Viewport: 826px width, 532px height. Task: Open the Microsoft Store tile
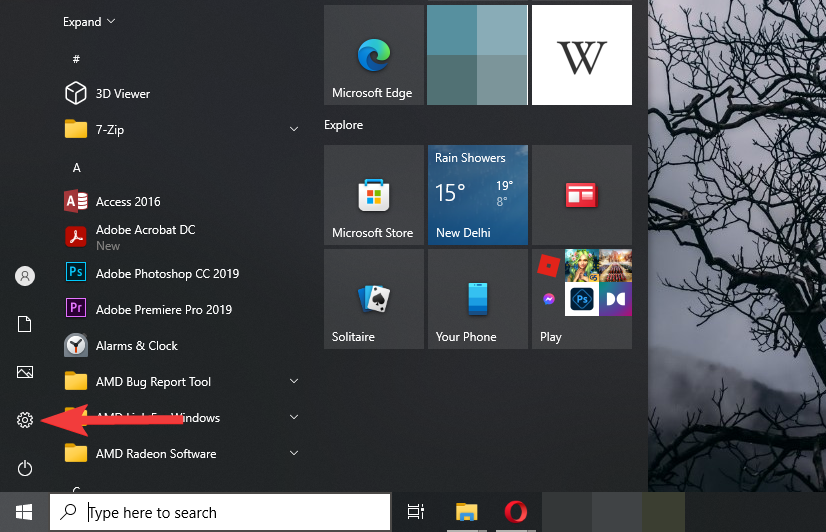(374, 195)
